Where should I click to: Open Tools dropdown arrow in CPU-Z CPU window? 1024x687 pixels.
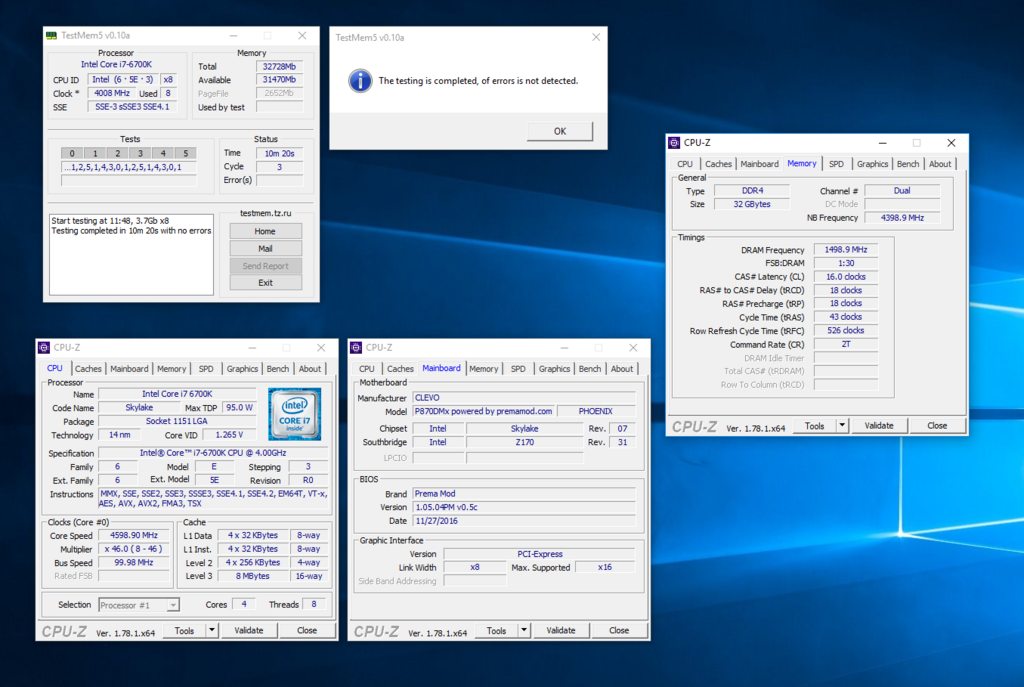(212, 631)
